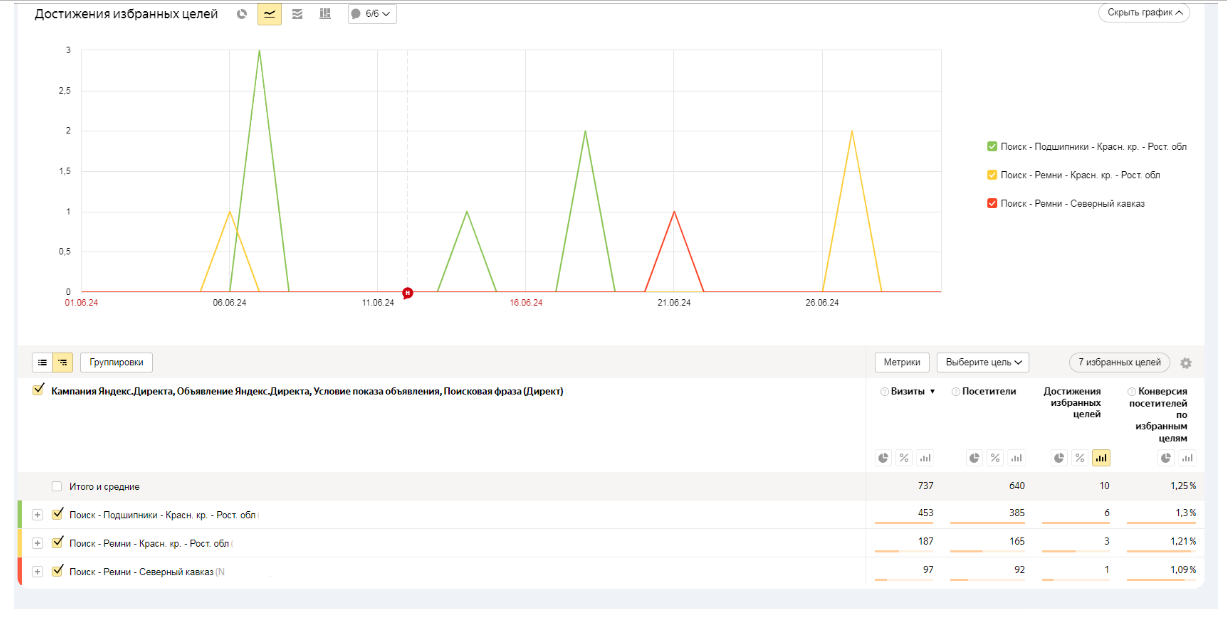Switch to stacked area chart view
The image size is (1227, 622).
pos(297,14)
